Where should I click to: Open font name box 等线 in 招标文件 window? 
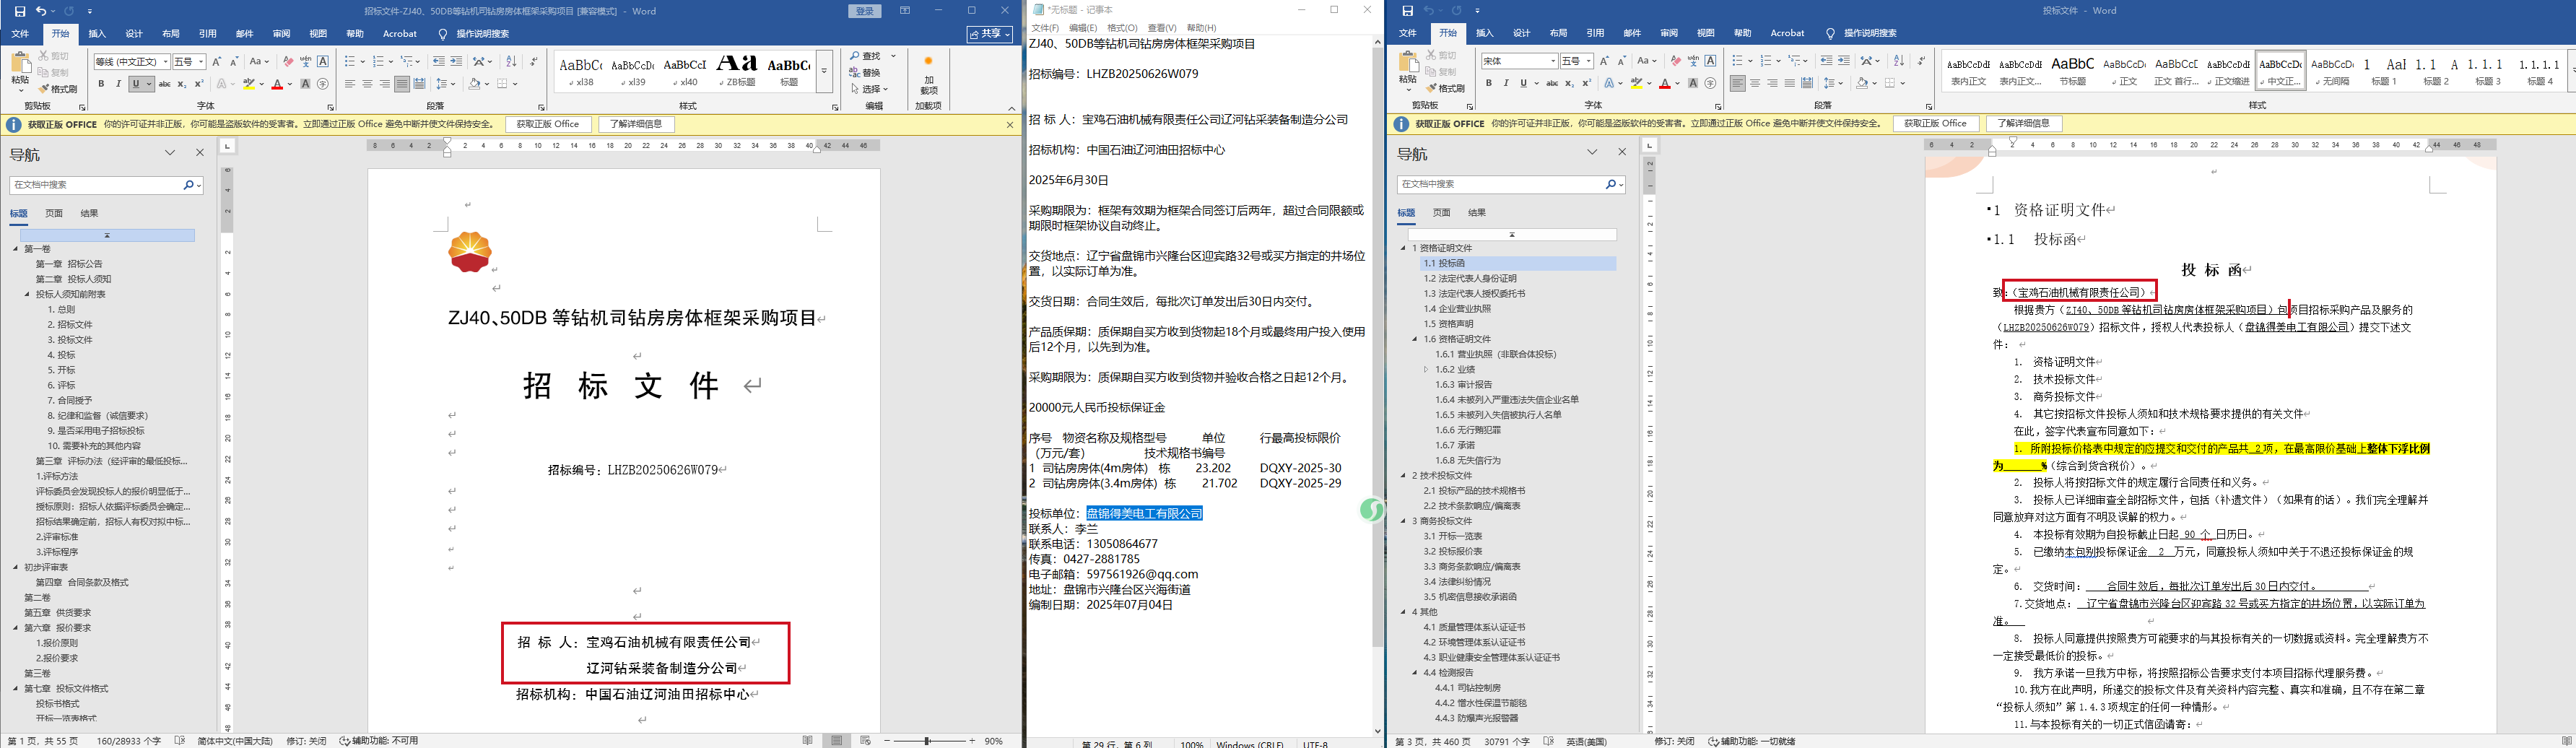(131, 62)
